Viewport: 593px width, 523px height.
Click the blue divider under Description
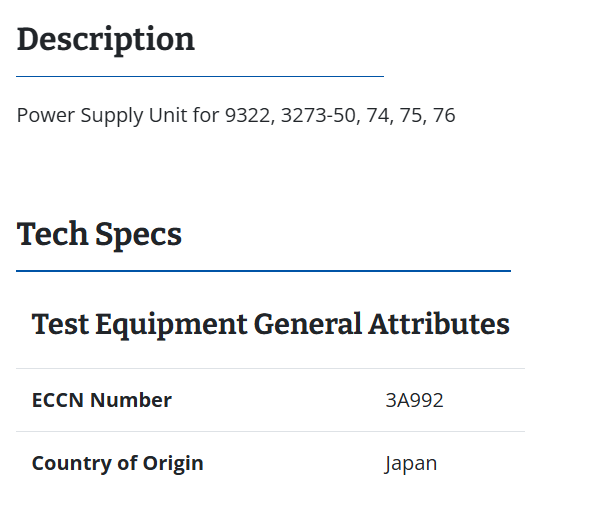[x=200, y=76]
